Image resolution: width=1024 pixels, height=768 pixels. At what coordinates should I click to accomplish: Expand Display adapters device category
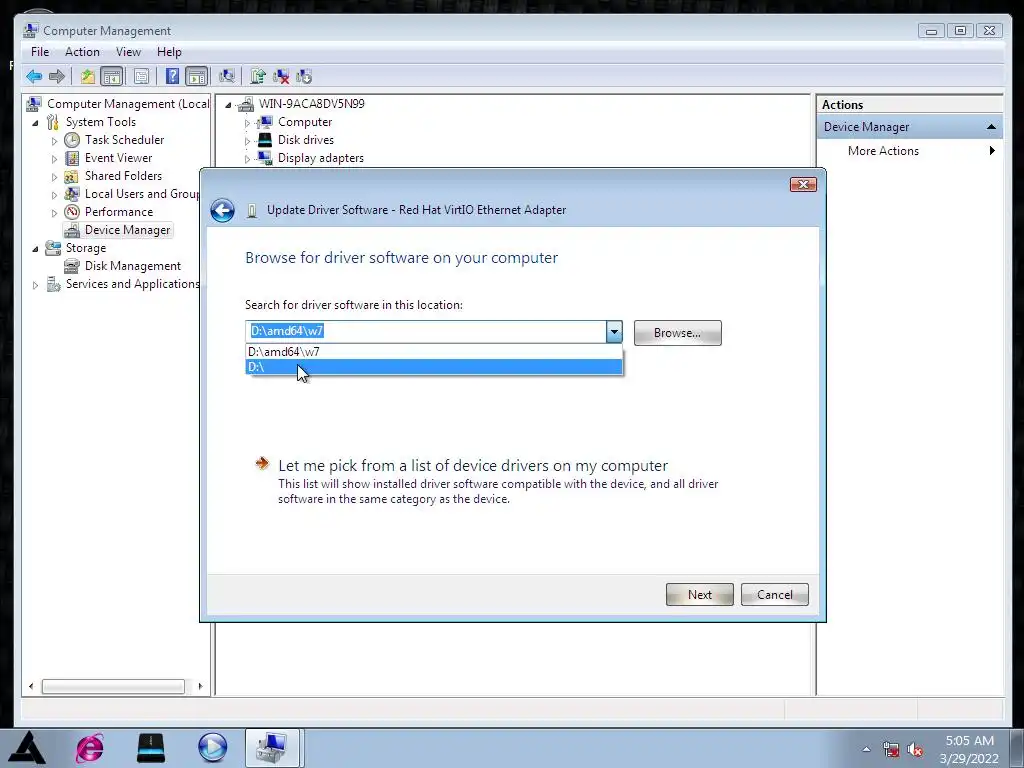point(247,159)
